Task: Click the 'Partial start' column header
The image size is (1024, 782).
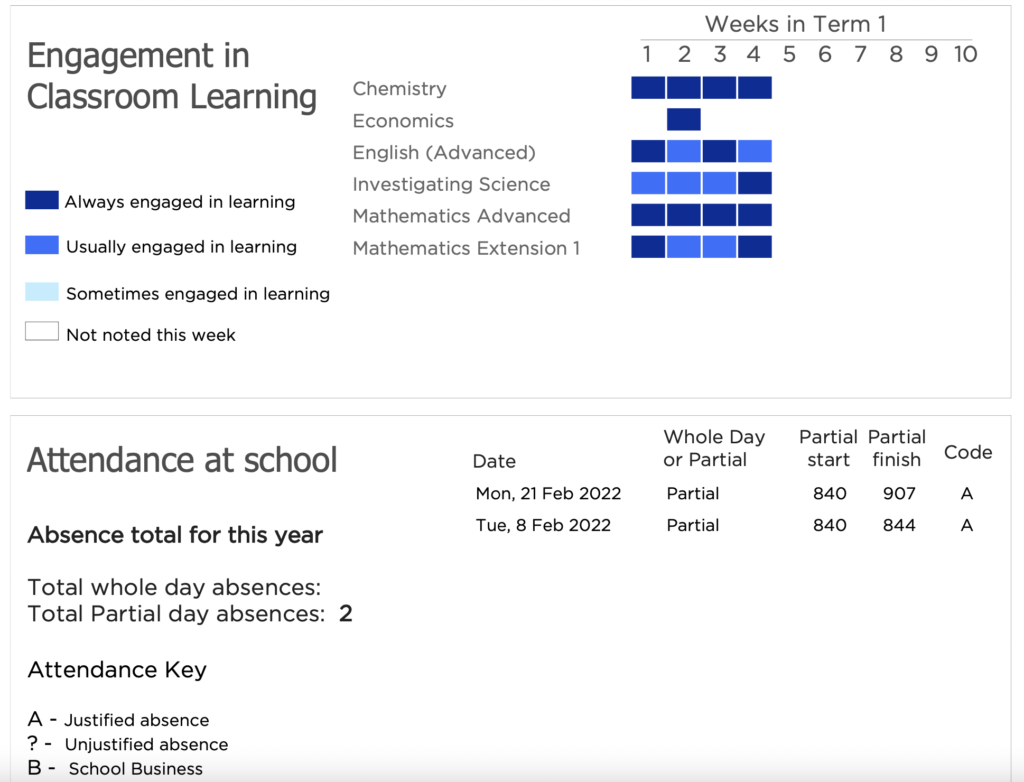Action: coord(828,448)
